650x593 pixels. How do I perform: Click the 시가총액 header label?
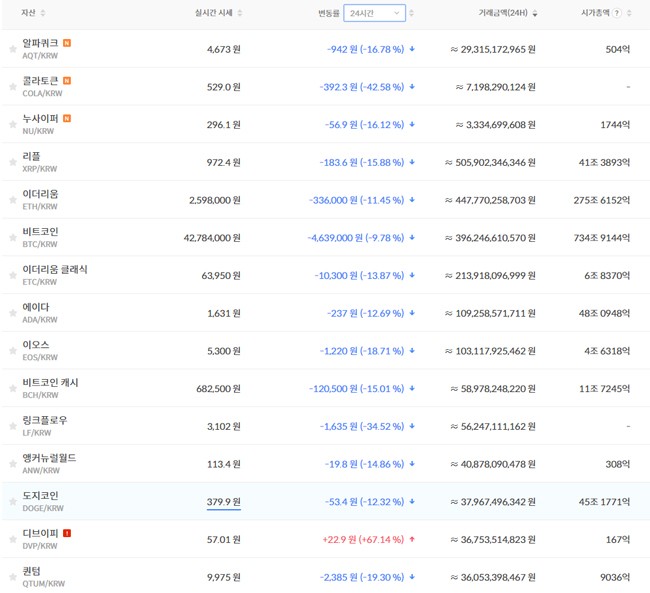click(x=595, y=13)
